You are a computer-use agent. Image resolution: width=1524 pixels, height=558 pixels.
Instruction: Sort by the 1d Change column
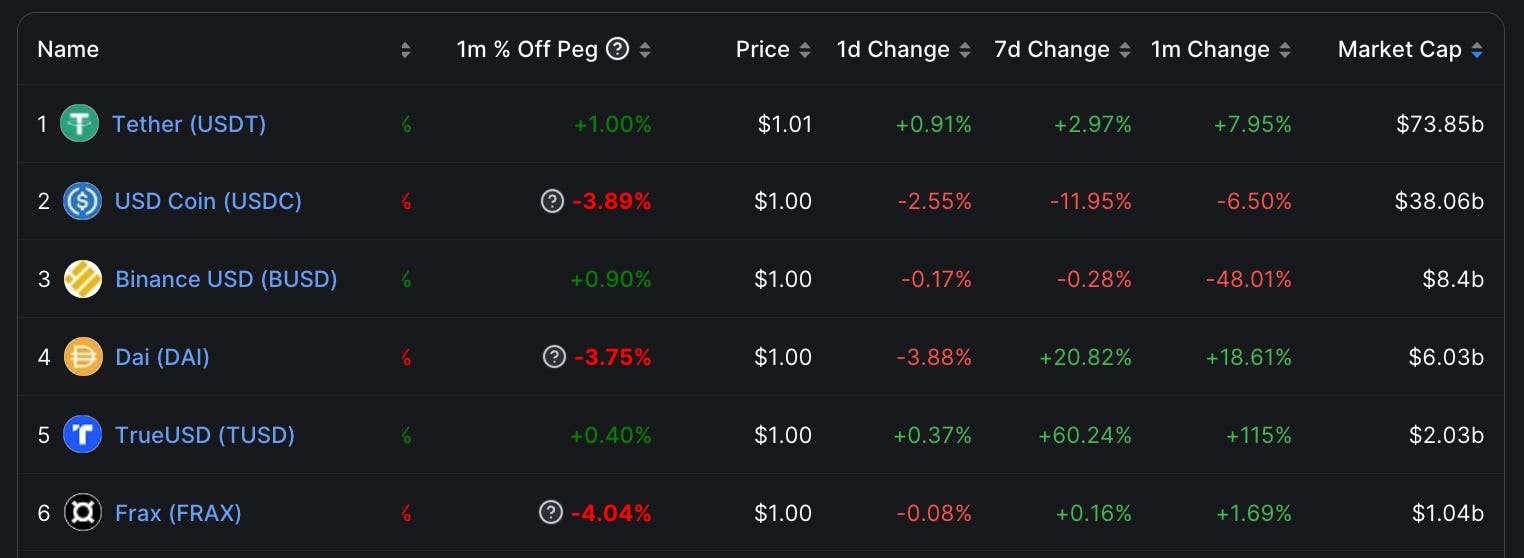pos(965,50)
